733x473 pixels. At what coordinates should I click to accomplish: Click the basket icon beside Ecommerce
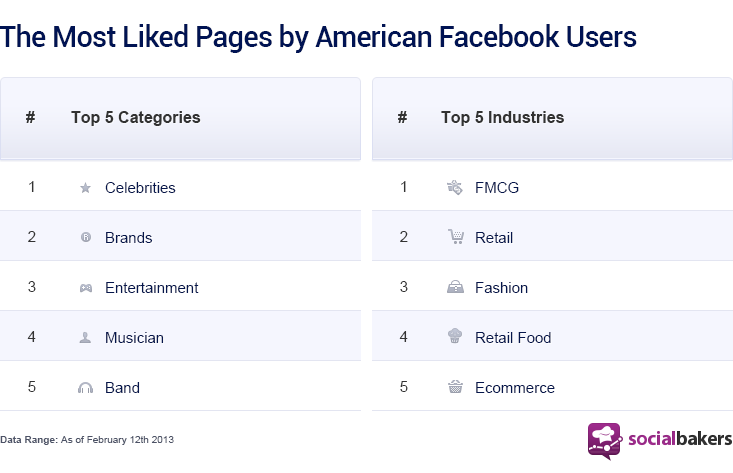click(455, 387)
